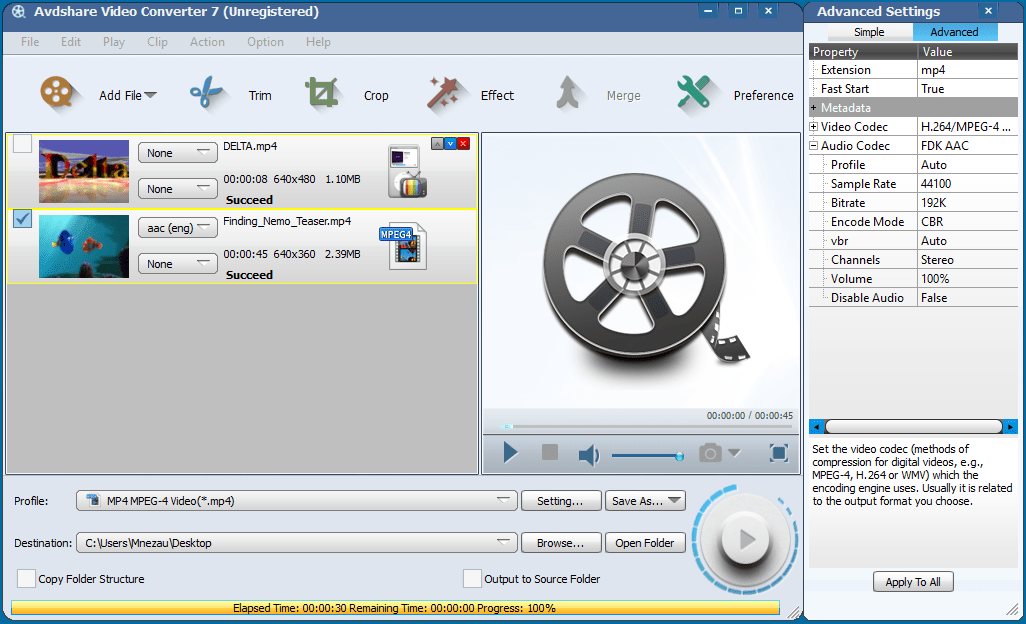
Task: Switch to the Simple settings tab
Action: [869, 31]
